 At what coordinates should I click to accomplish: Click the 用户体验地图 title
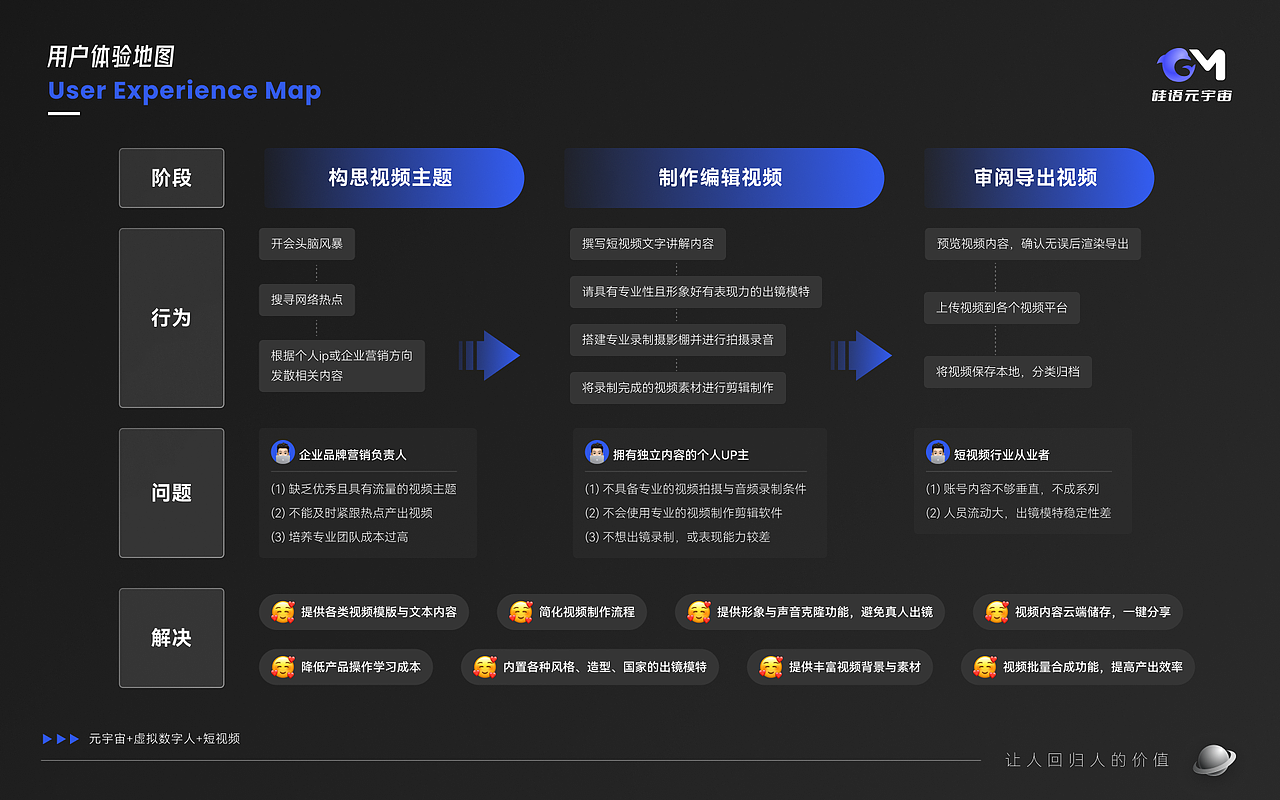111,56
